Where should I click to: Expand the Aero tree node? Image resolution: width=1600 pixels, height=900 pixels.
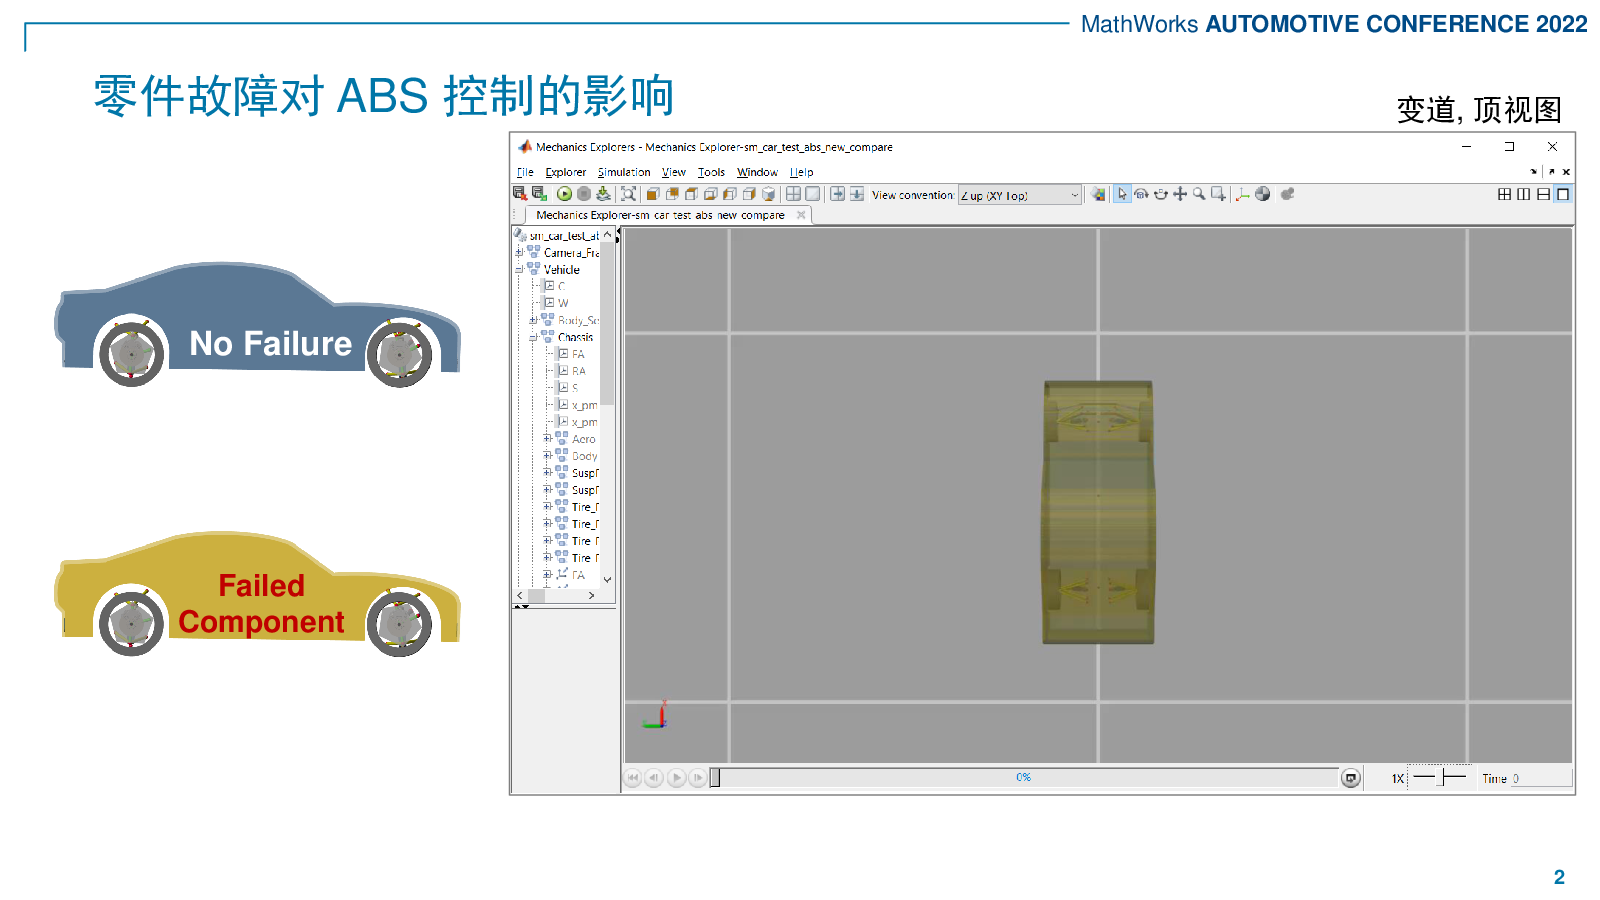[547, 438]
